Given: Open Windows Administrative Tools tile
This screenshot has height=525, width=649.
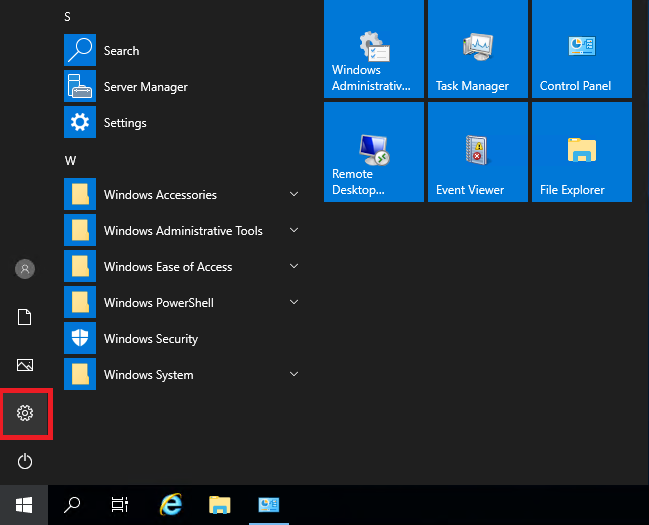Looking at the screenshot, I should click(x=373, y=48).
